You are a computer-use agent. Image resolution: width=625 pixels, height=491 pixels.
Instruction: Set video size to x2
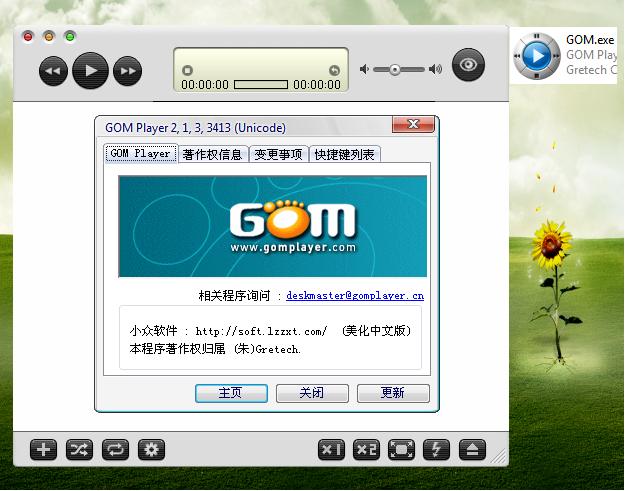pos(366,450)
